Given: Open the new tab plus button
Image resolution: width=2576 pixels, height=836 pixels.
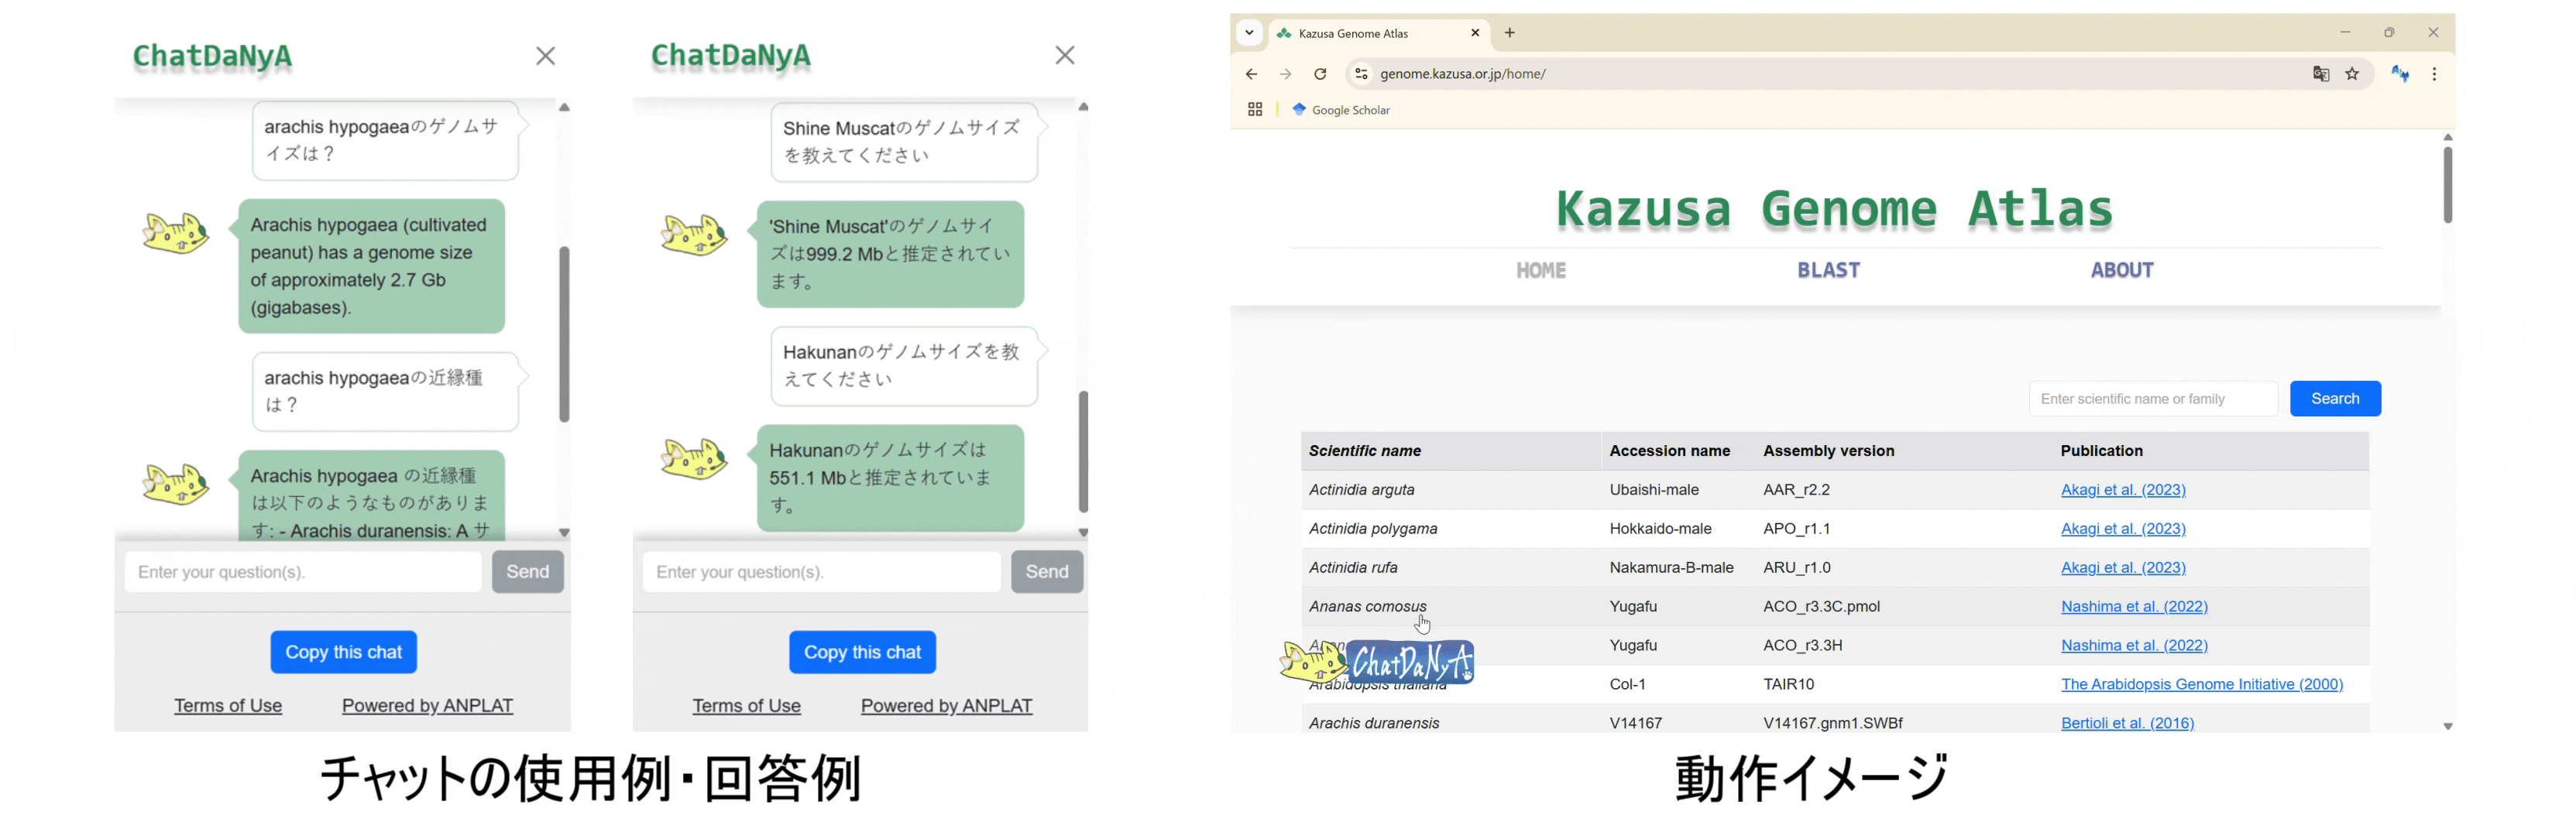Looking at the screenshot, I should [1510, 33].
